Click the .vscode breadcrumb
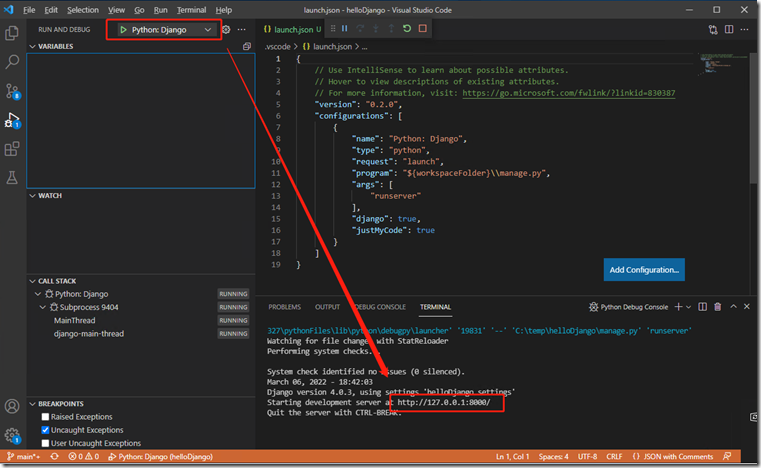The height and width of the screenshot is (468, 761). tap(278, 47)
